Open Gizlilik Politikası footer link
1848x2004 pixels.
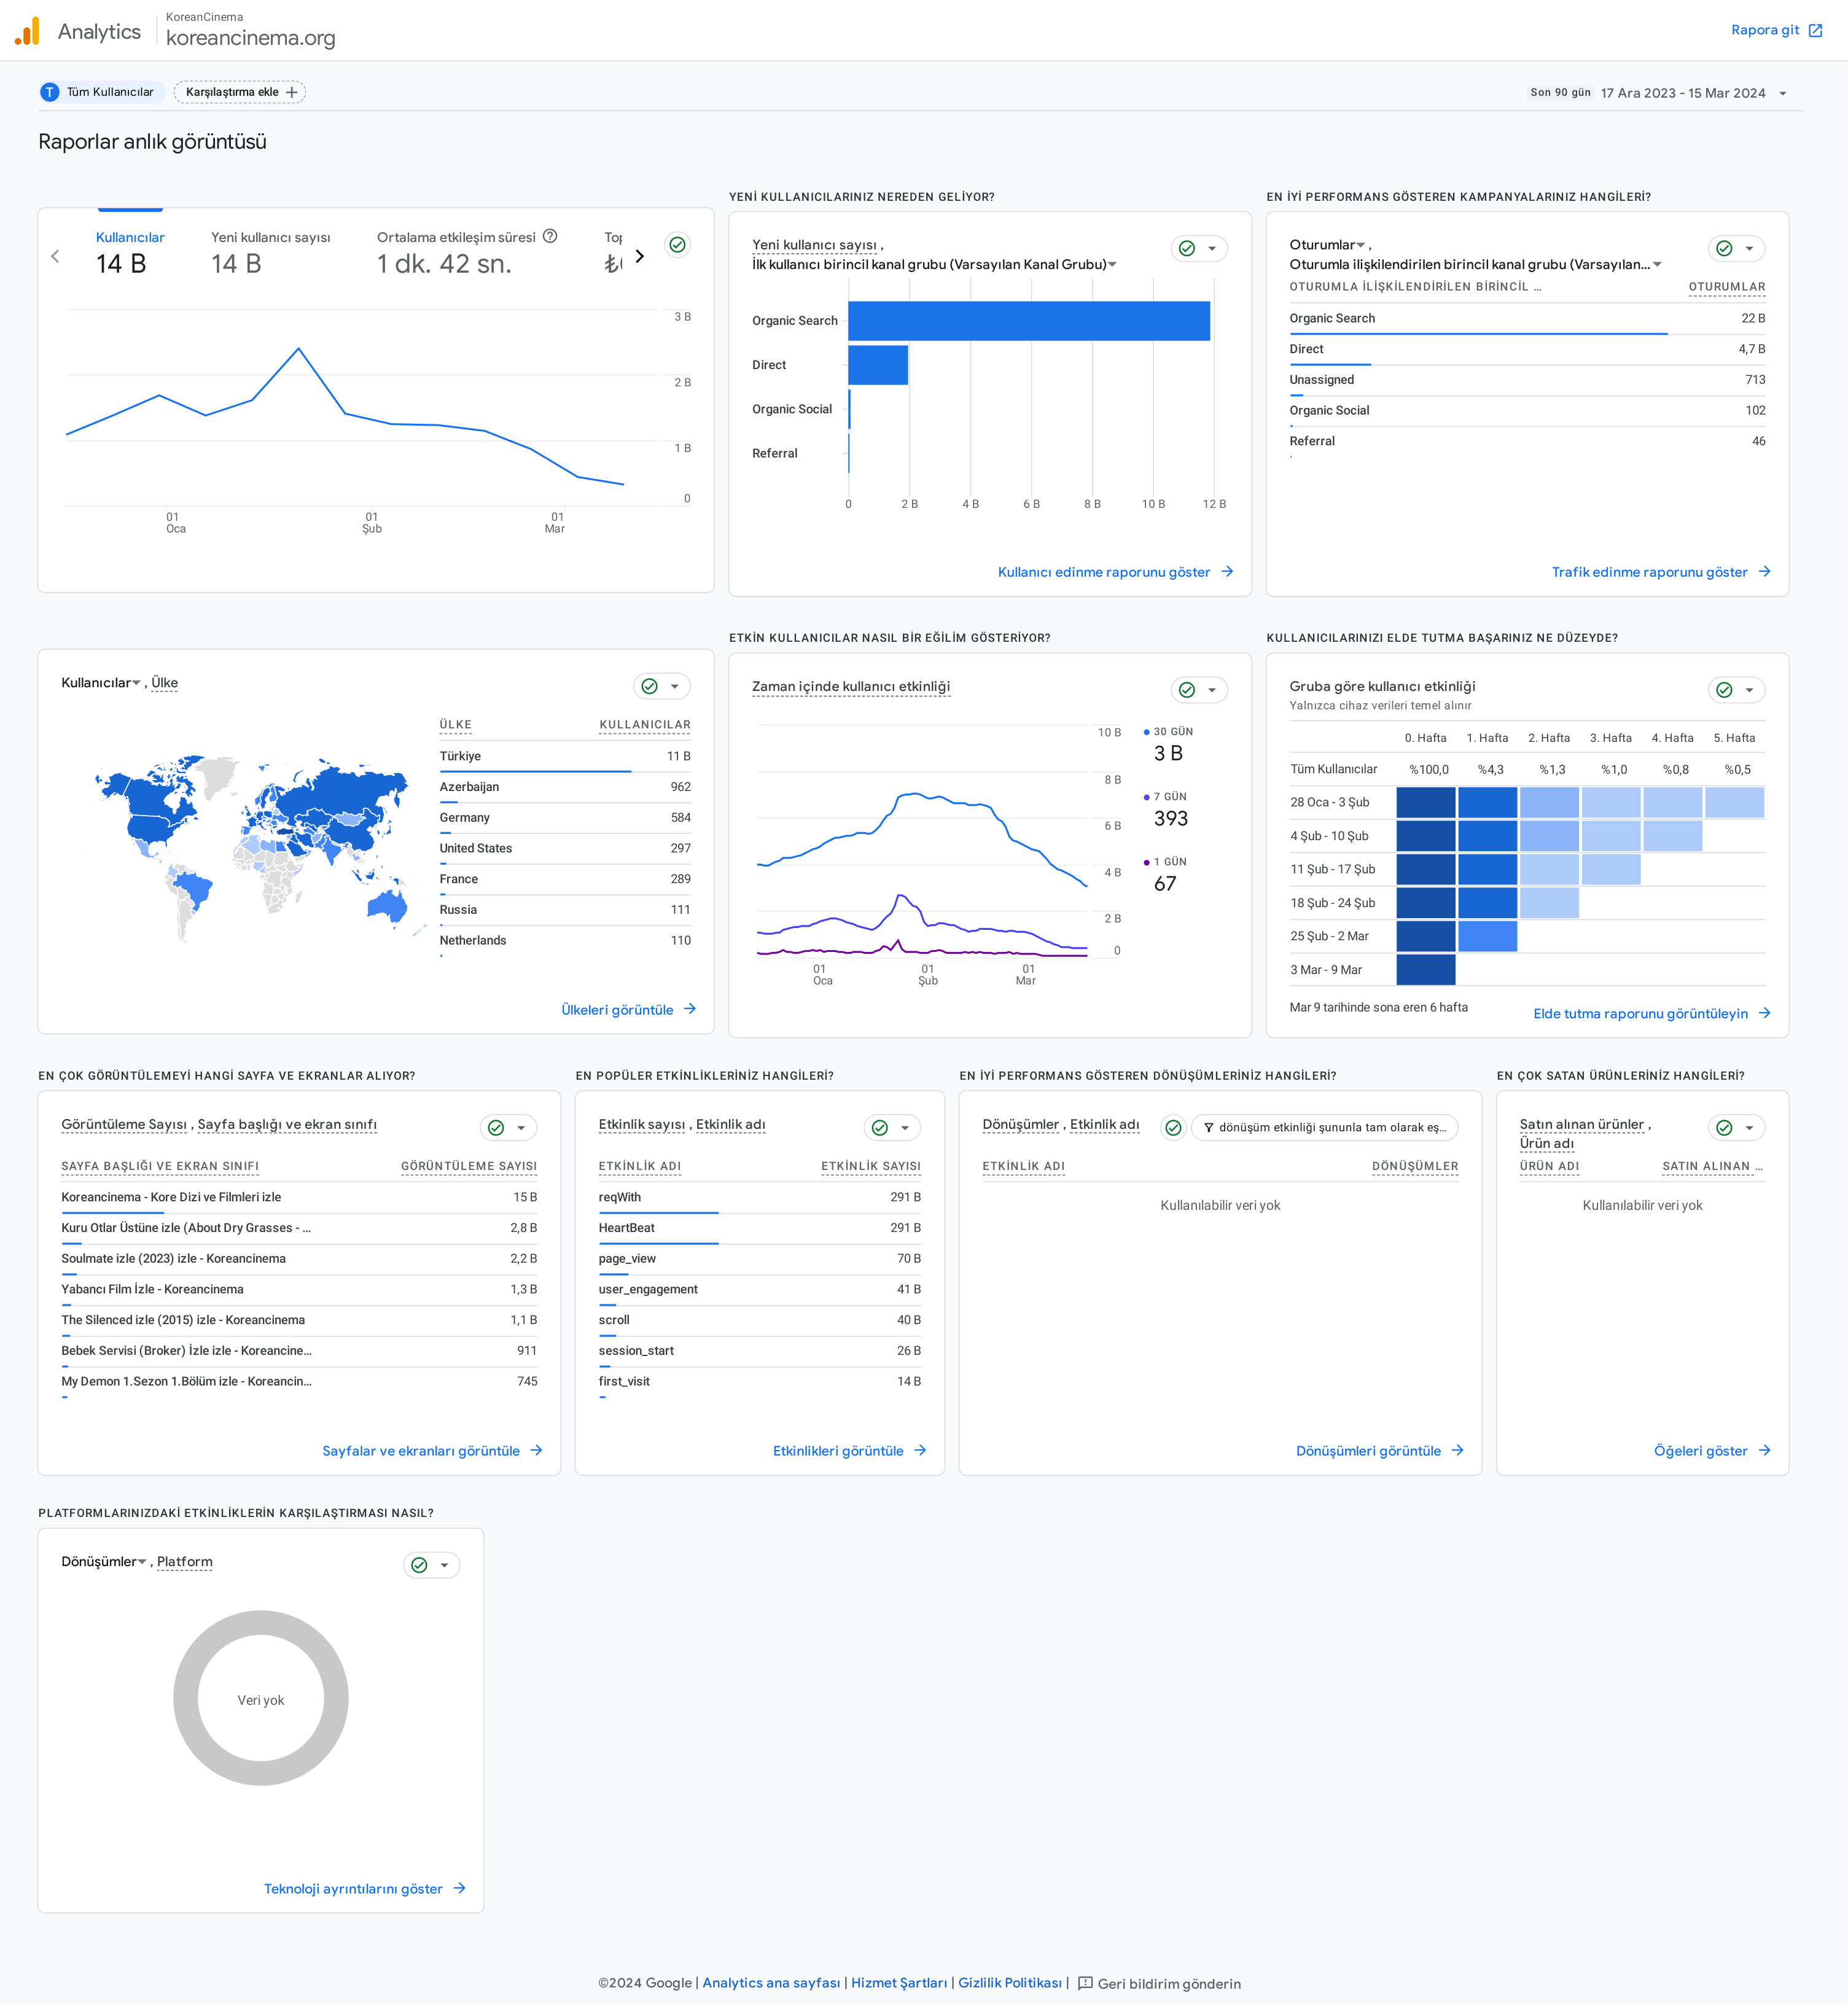tap(1010, 1983)
